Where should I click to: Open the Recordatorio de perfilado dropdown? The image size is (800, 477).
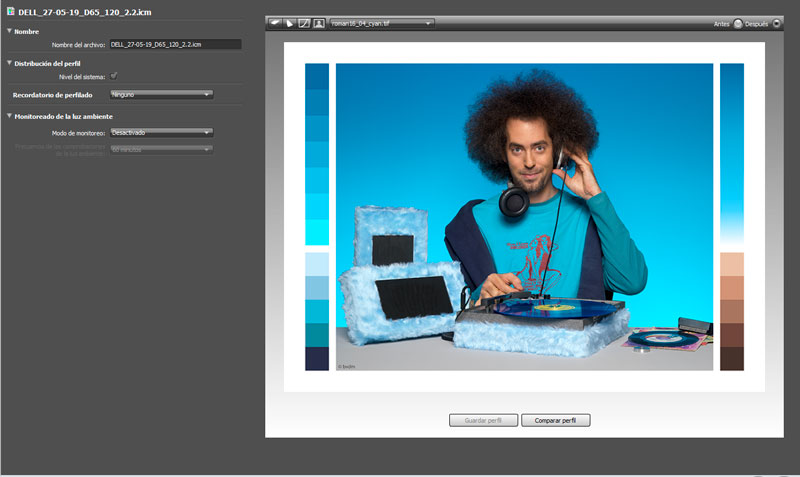click(x=161, y=94)
